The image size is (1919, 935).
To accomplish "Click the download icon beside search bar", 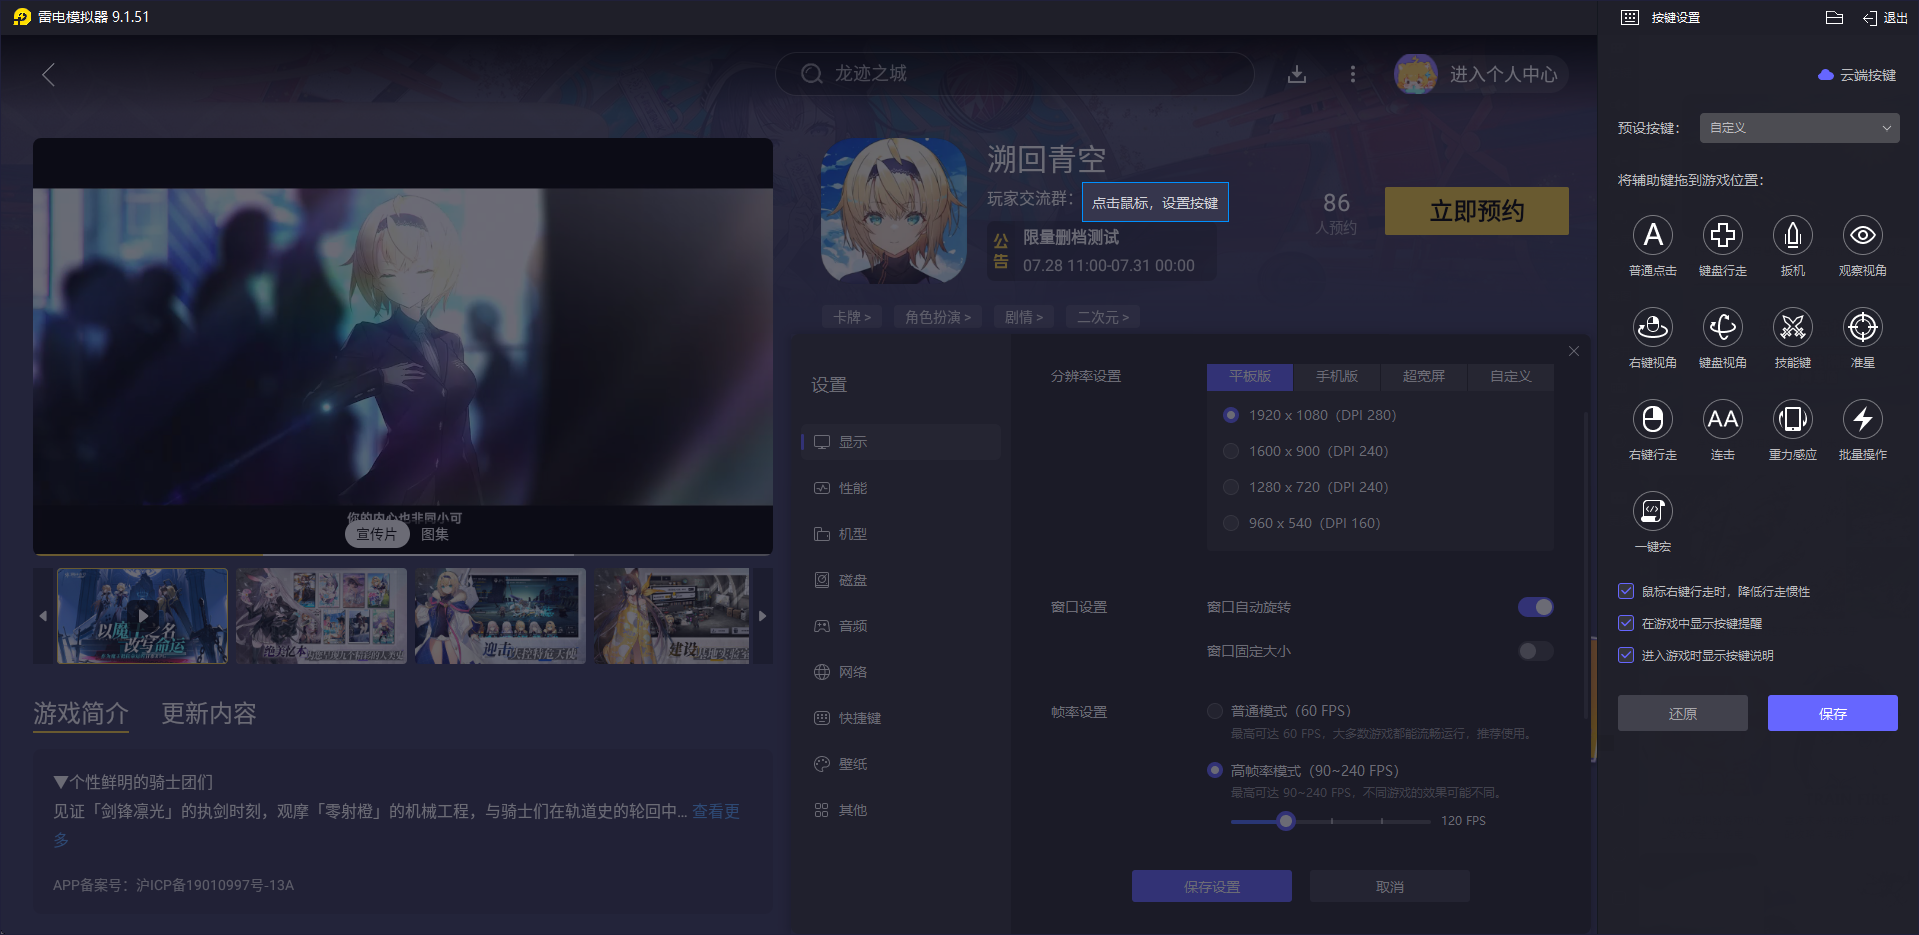I will [1297, 74].
